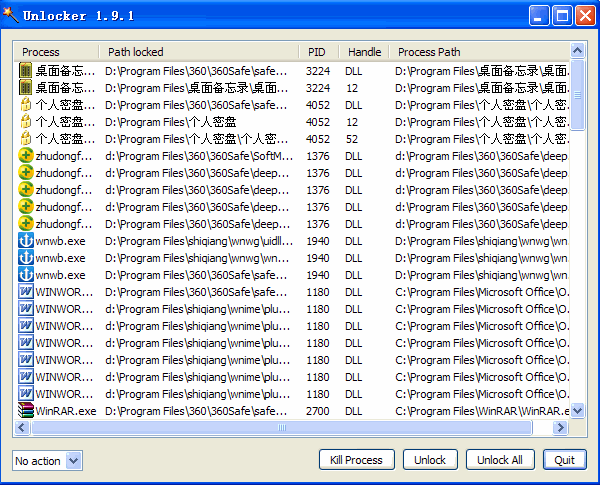Maximize the Unlocker 1.9.1 window
The width and height of the screenshot is (600, 485).
click(x=562, y=15)
